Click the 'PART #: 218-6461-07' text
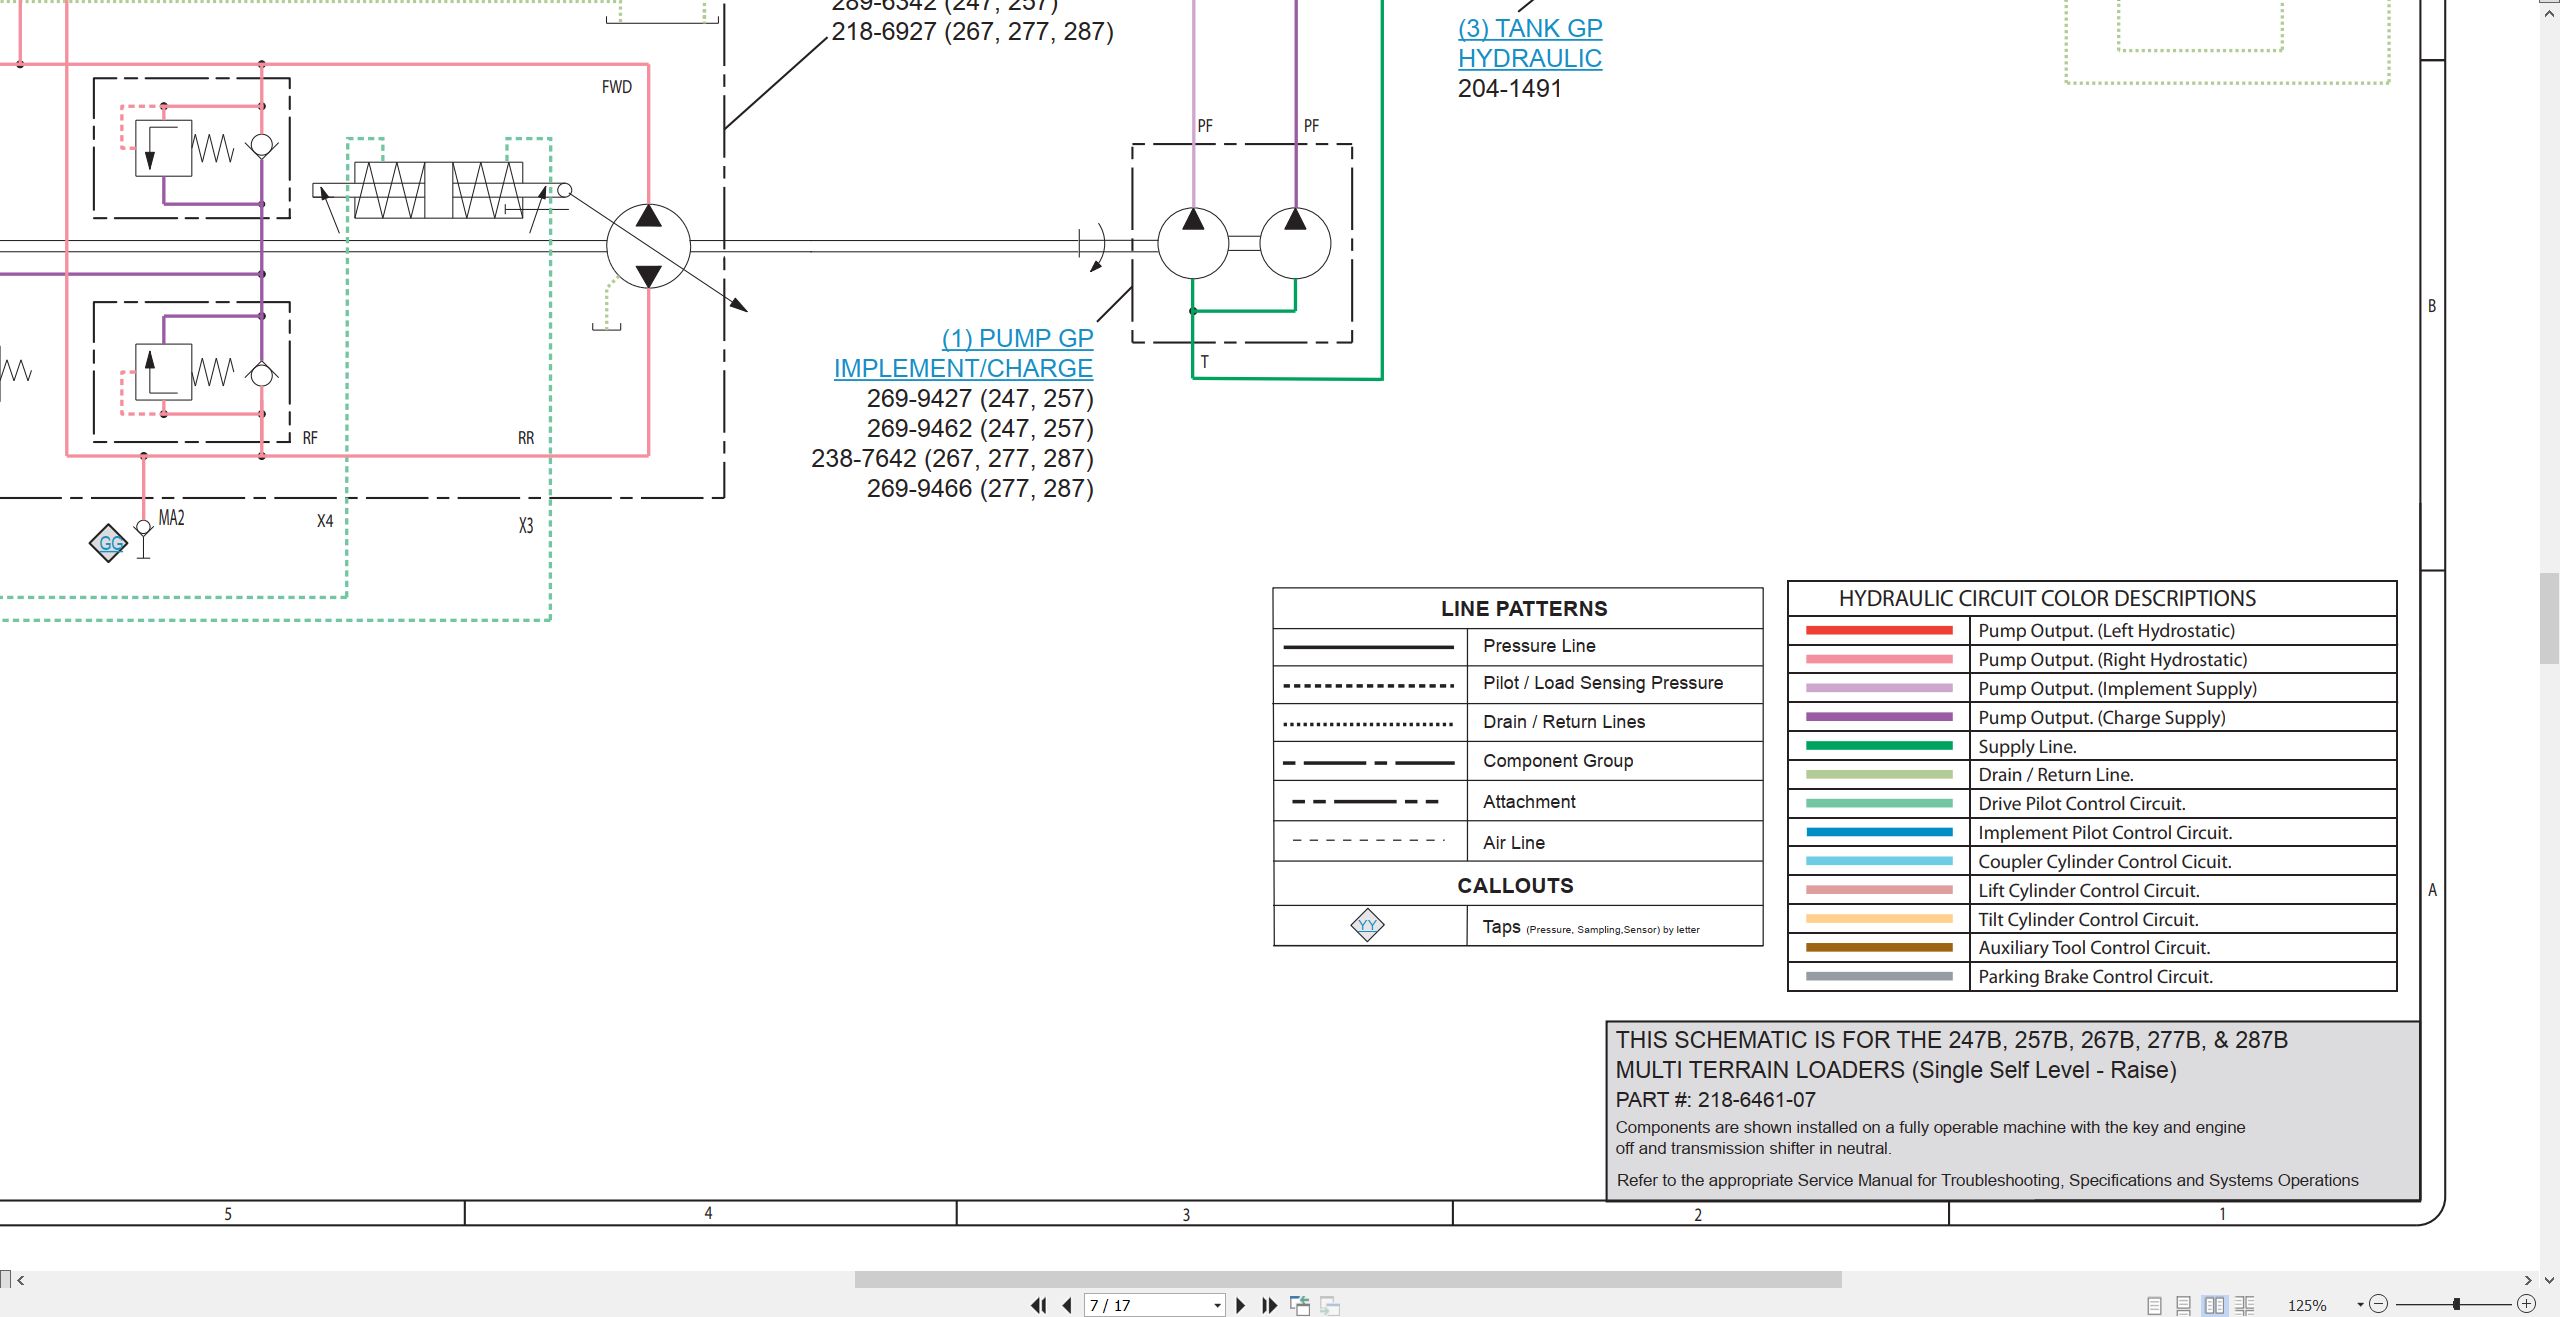The image size is (2560, 1317). coord(1715,1099)
